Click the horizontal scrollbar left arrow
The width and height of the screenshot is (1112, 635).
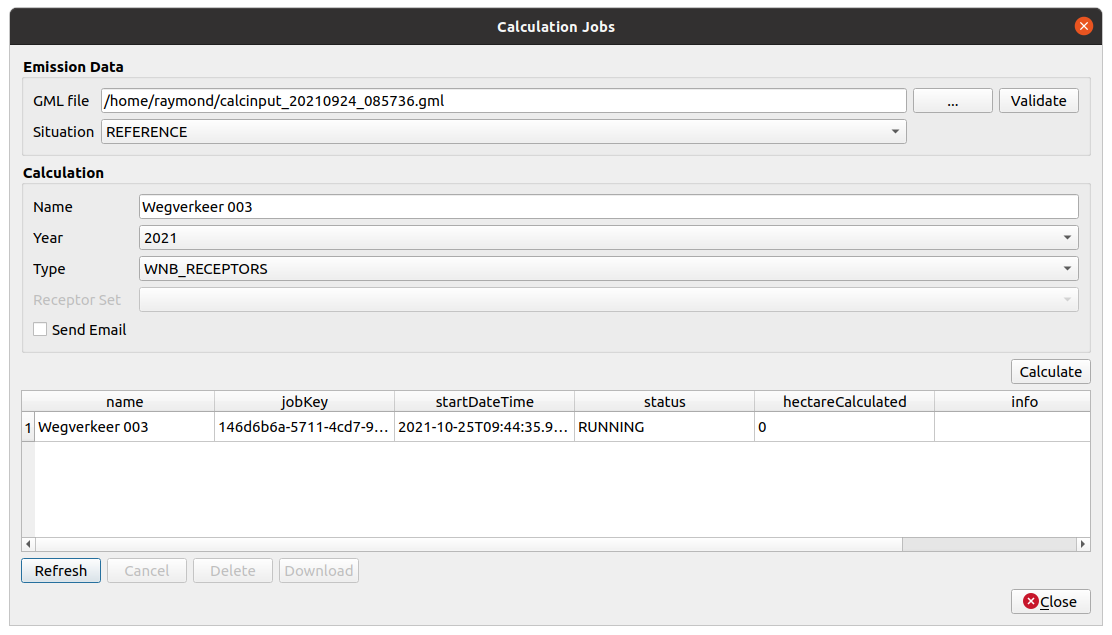point(28,545)
